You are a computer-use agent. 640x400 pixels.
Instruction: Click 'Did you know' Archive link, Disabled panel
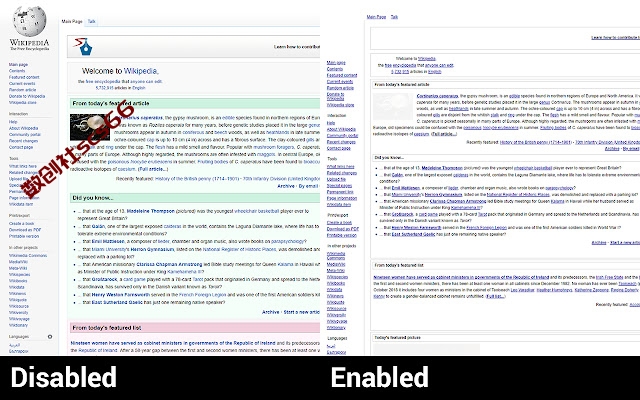coord(271,312)
